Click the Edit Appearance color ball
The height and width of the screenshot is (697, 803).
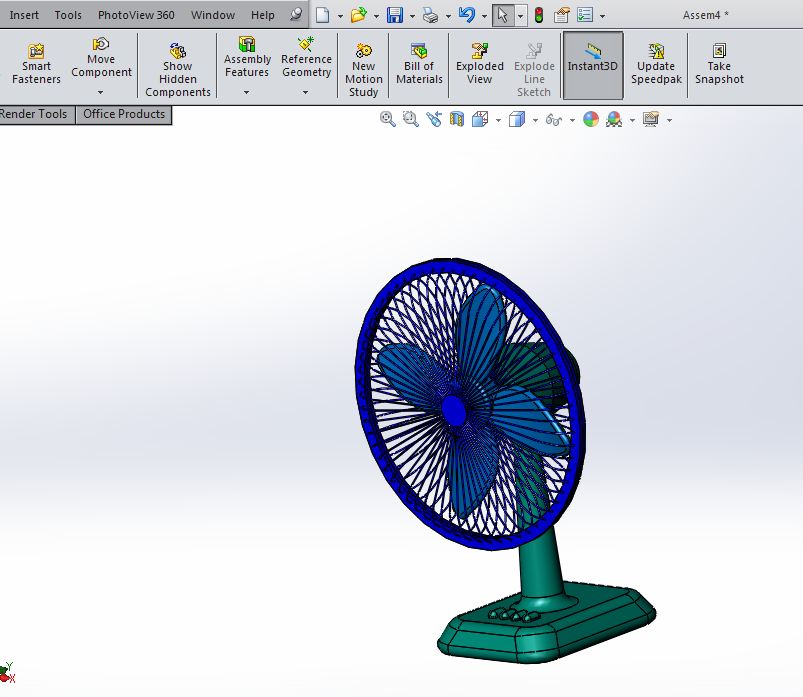coord(590,119)
